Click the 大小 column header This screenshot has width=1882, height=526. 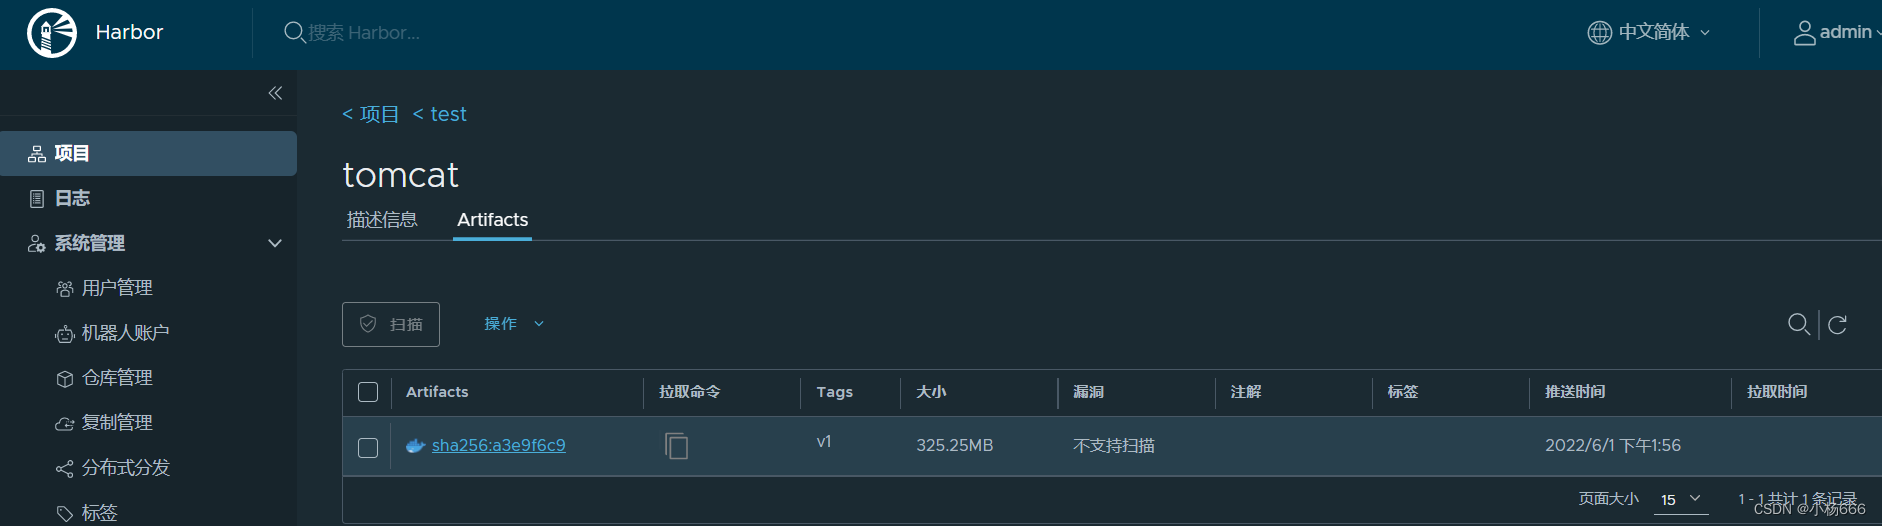(931, 392)
